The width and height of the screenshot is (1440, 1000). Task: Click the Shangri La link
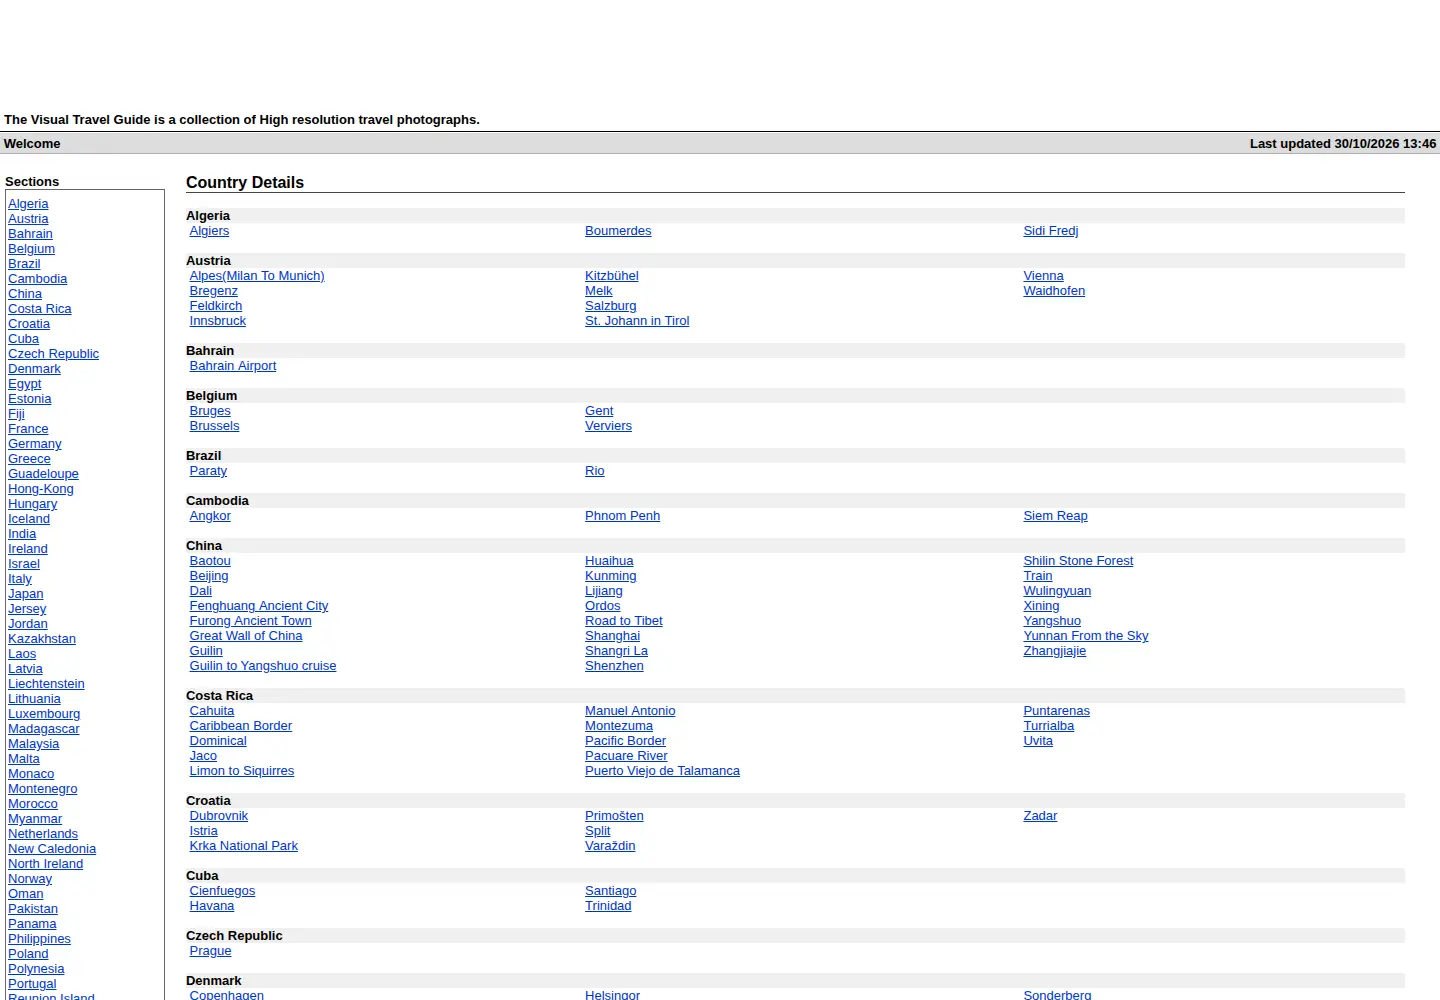pos(616,651)
